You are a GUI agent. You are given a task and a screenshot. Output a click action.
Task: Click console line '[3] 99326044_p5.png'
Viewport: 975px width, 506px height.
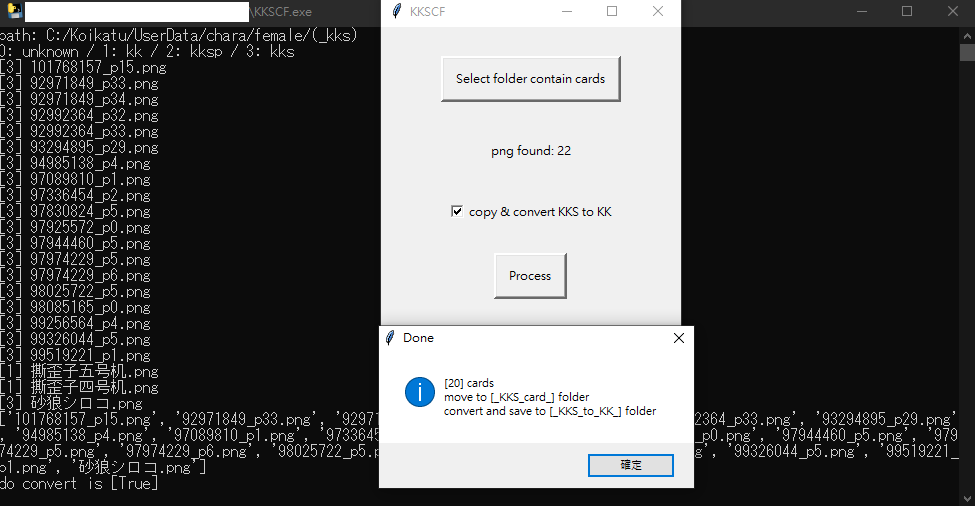[75, 339]
